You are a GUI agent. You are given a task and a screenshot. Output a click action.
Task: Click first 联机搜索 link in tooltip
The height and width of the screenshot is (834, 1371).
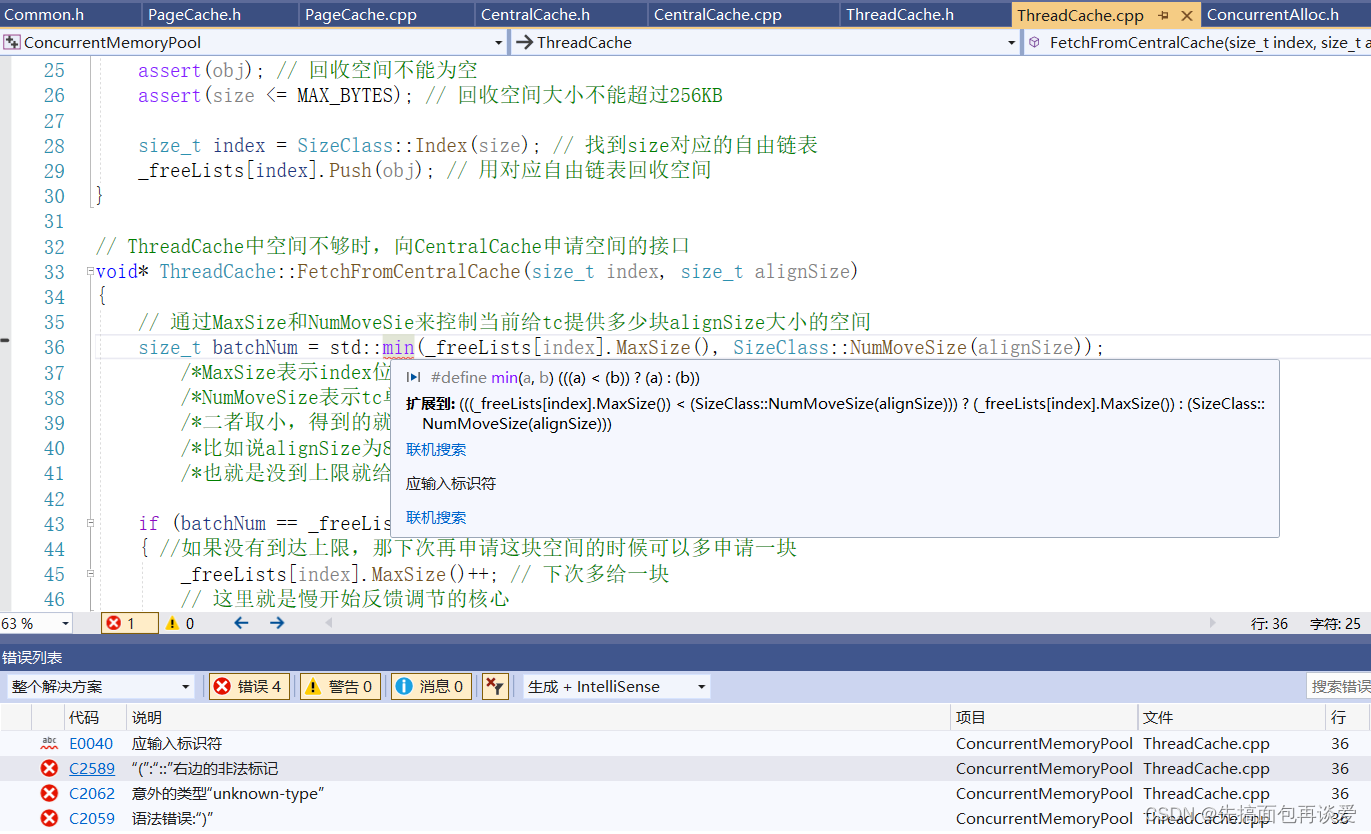(x=436, y=450)
